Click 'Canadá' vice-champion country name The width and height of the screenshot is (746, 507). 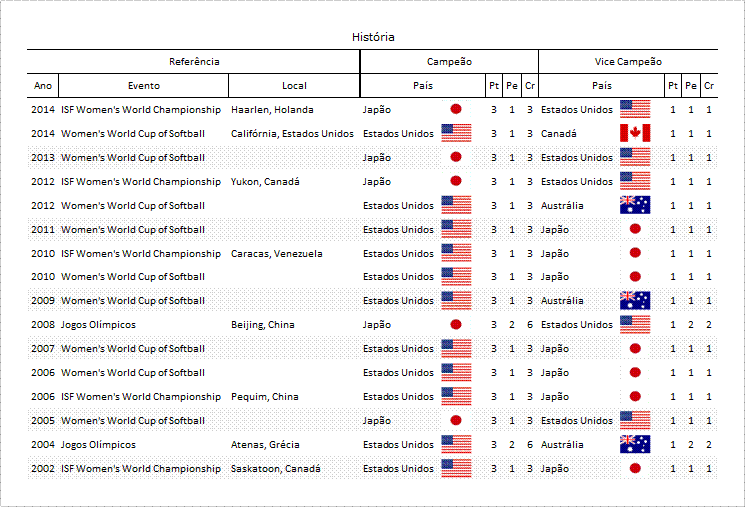559,134
